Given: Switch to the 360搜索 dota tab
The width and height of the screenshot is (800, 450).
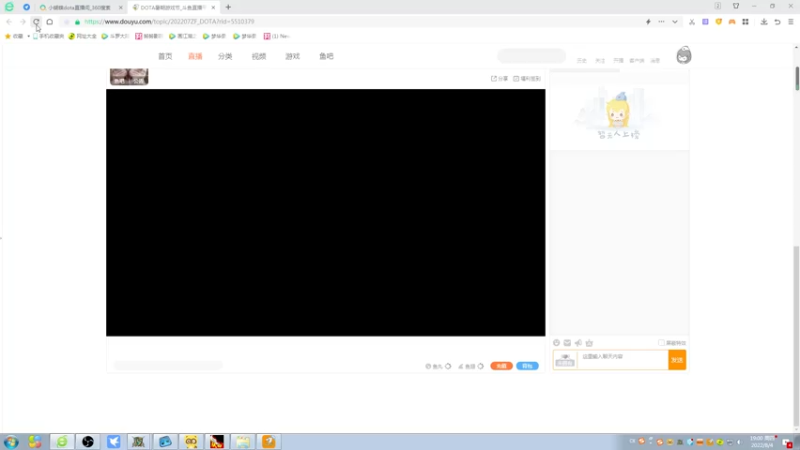Looking at the screenshot, I should click(79, 7).
